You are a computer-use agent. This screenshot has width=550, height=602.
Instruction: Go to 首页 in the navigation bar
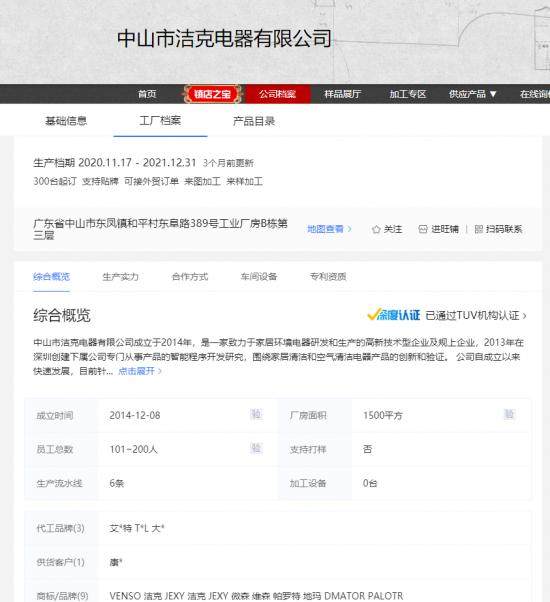click(147, 94)
